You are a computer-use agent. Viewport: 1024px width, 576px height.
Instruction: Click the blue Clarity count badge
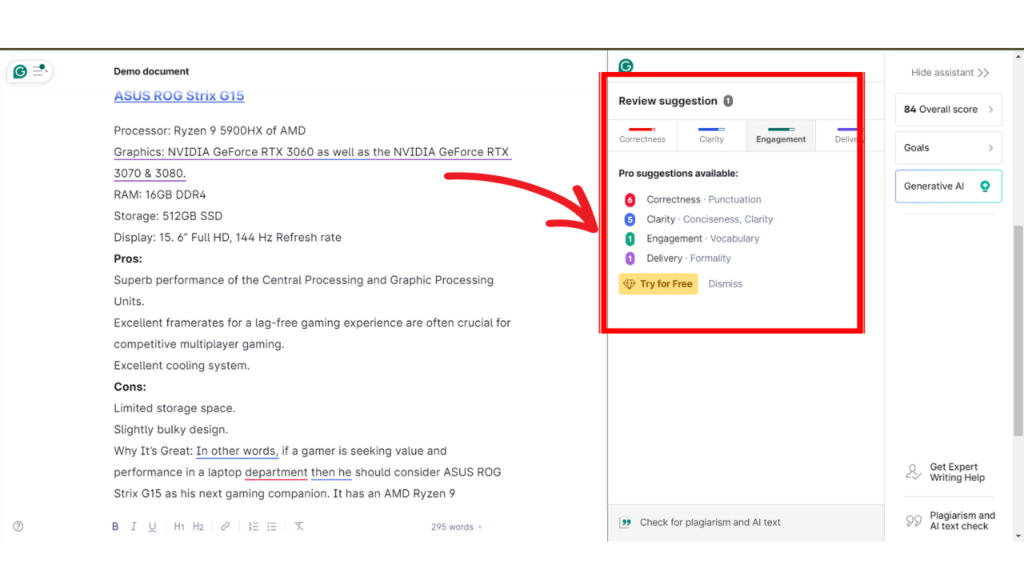tap(630, 219)
